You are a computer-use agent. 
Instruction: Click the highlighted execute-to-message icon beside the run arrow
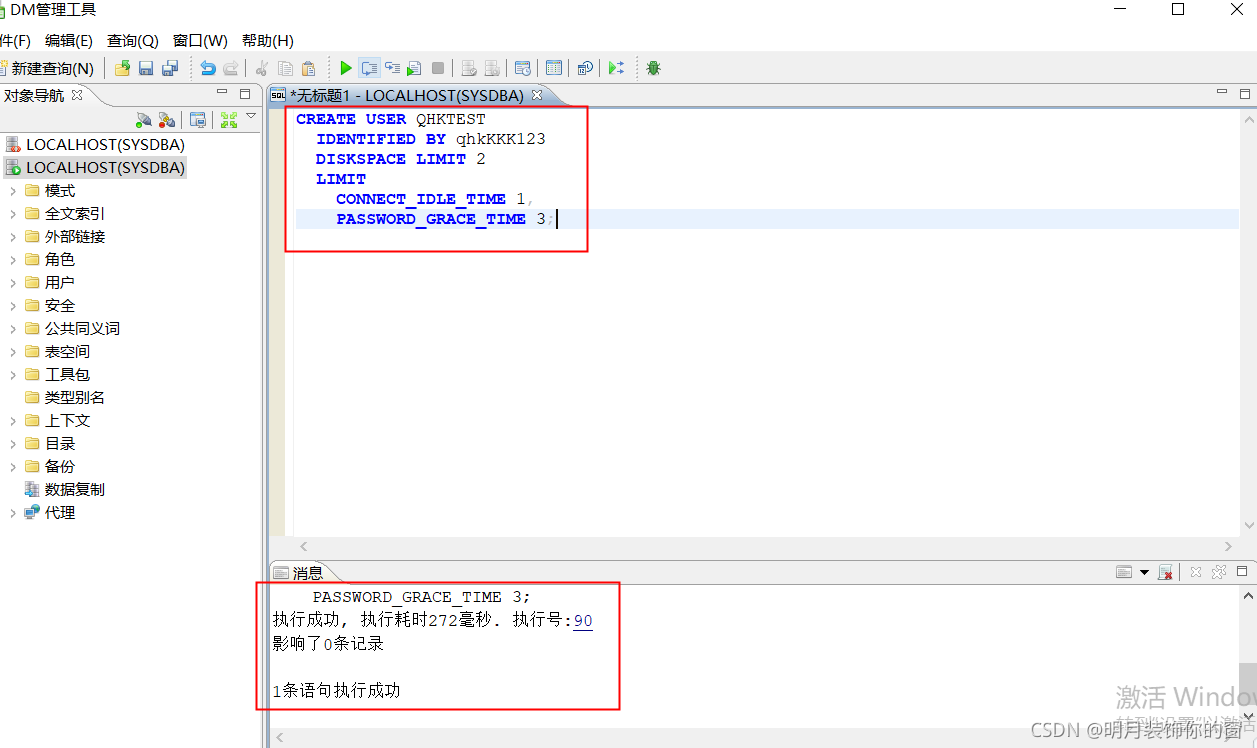coord(369,68)
